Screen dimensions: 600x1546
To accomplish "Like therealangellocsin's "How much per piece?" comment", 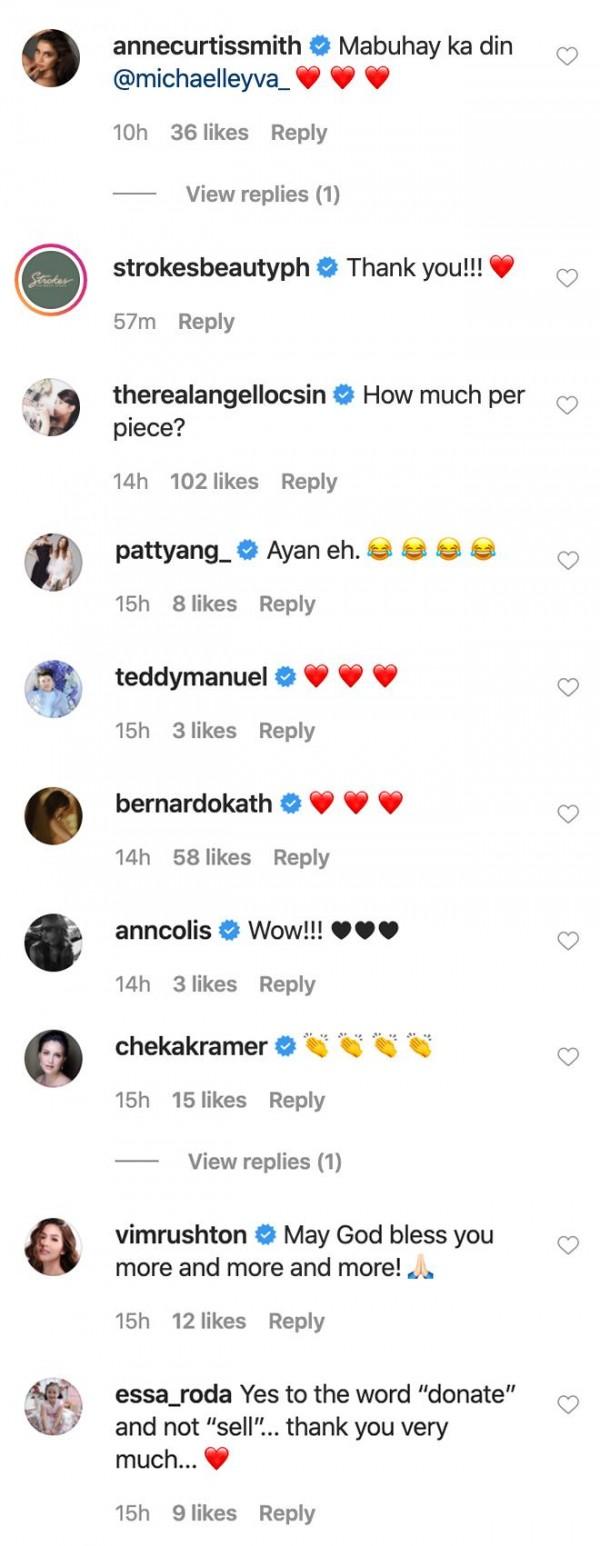I will click(x=567, y=406).
